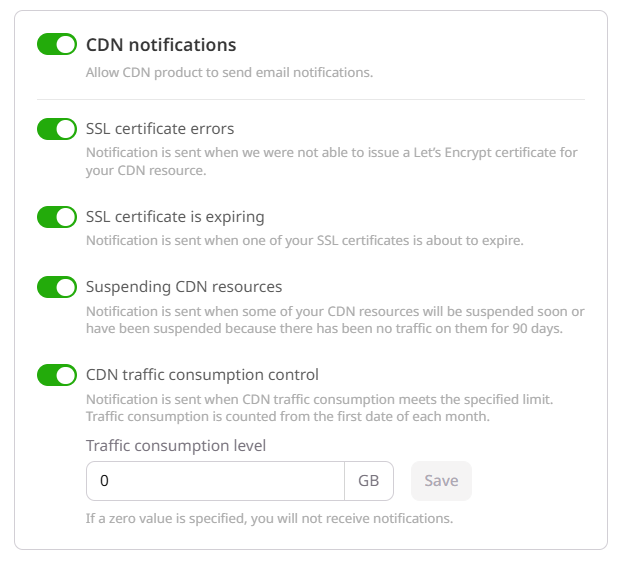Click the Traffic consumption level field label
621x561 pixels.
click(176, 446)
